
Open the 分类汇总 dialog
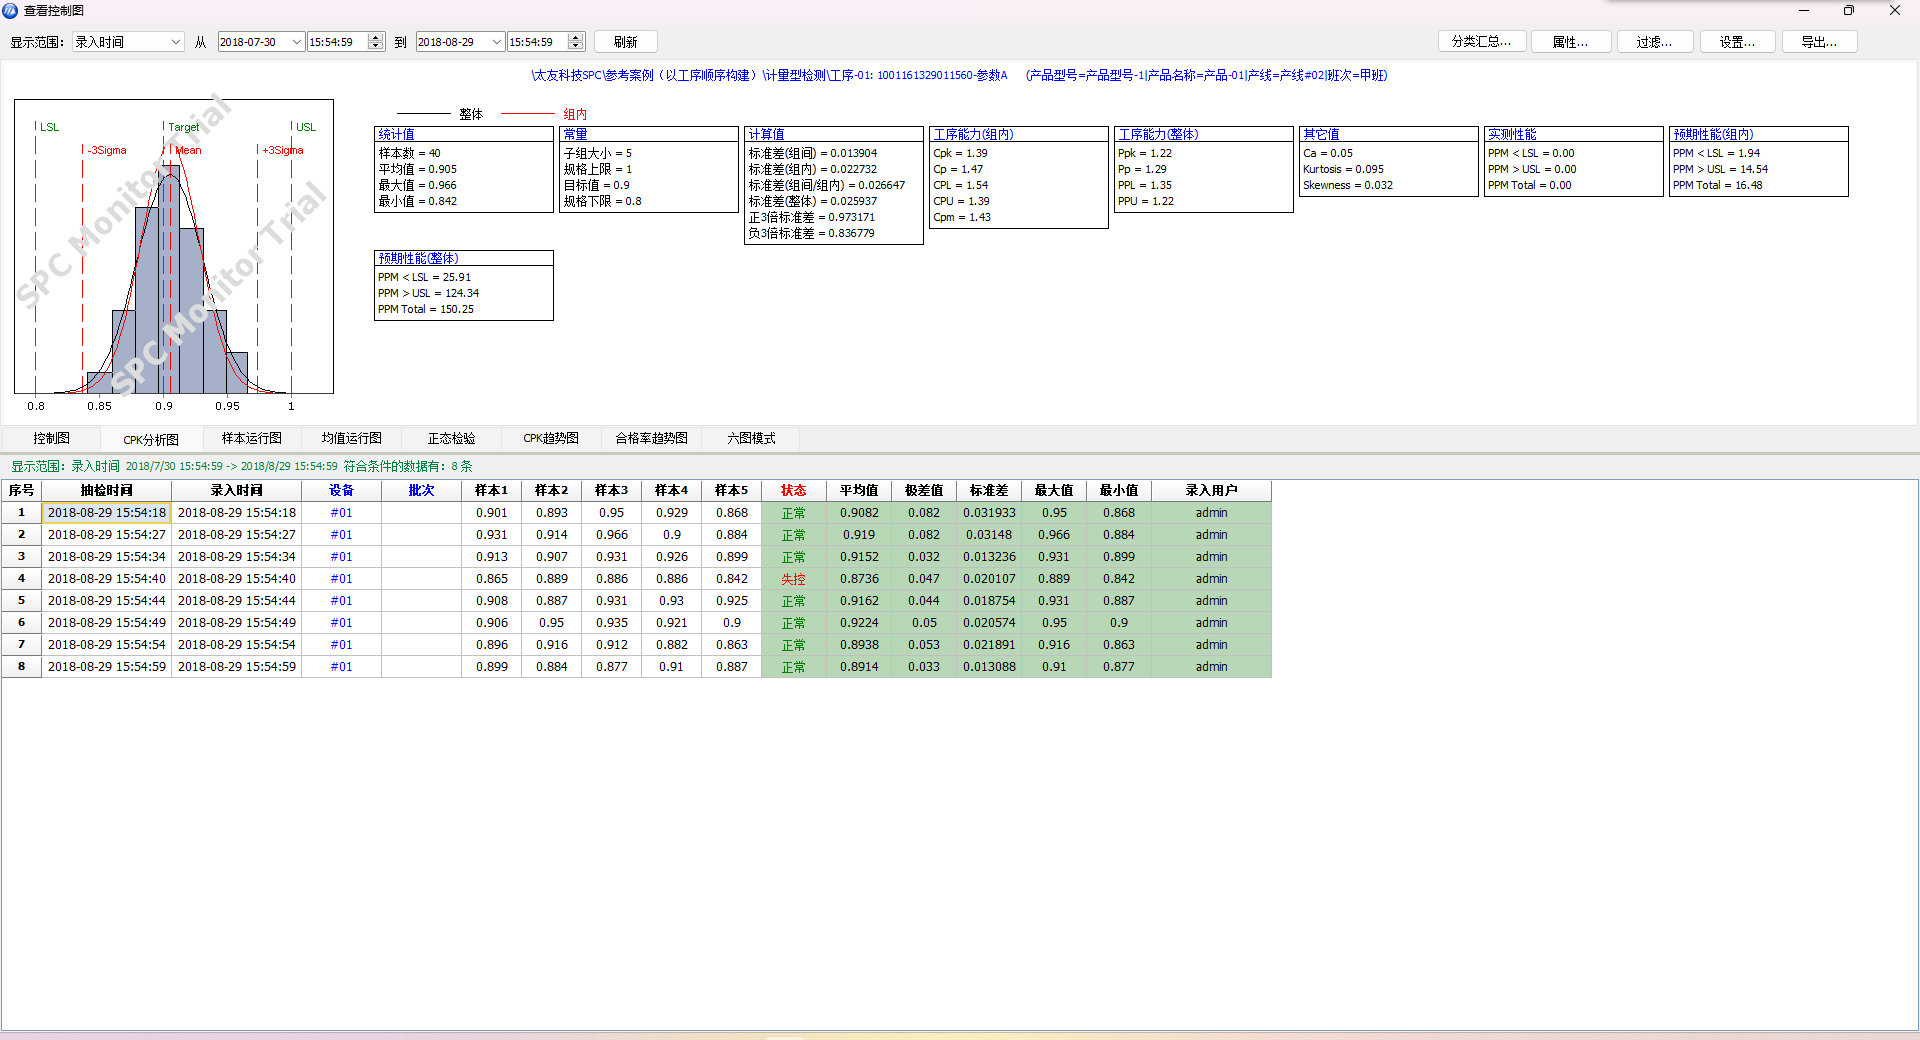1481,42
